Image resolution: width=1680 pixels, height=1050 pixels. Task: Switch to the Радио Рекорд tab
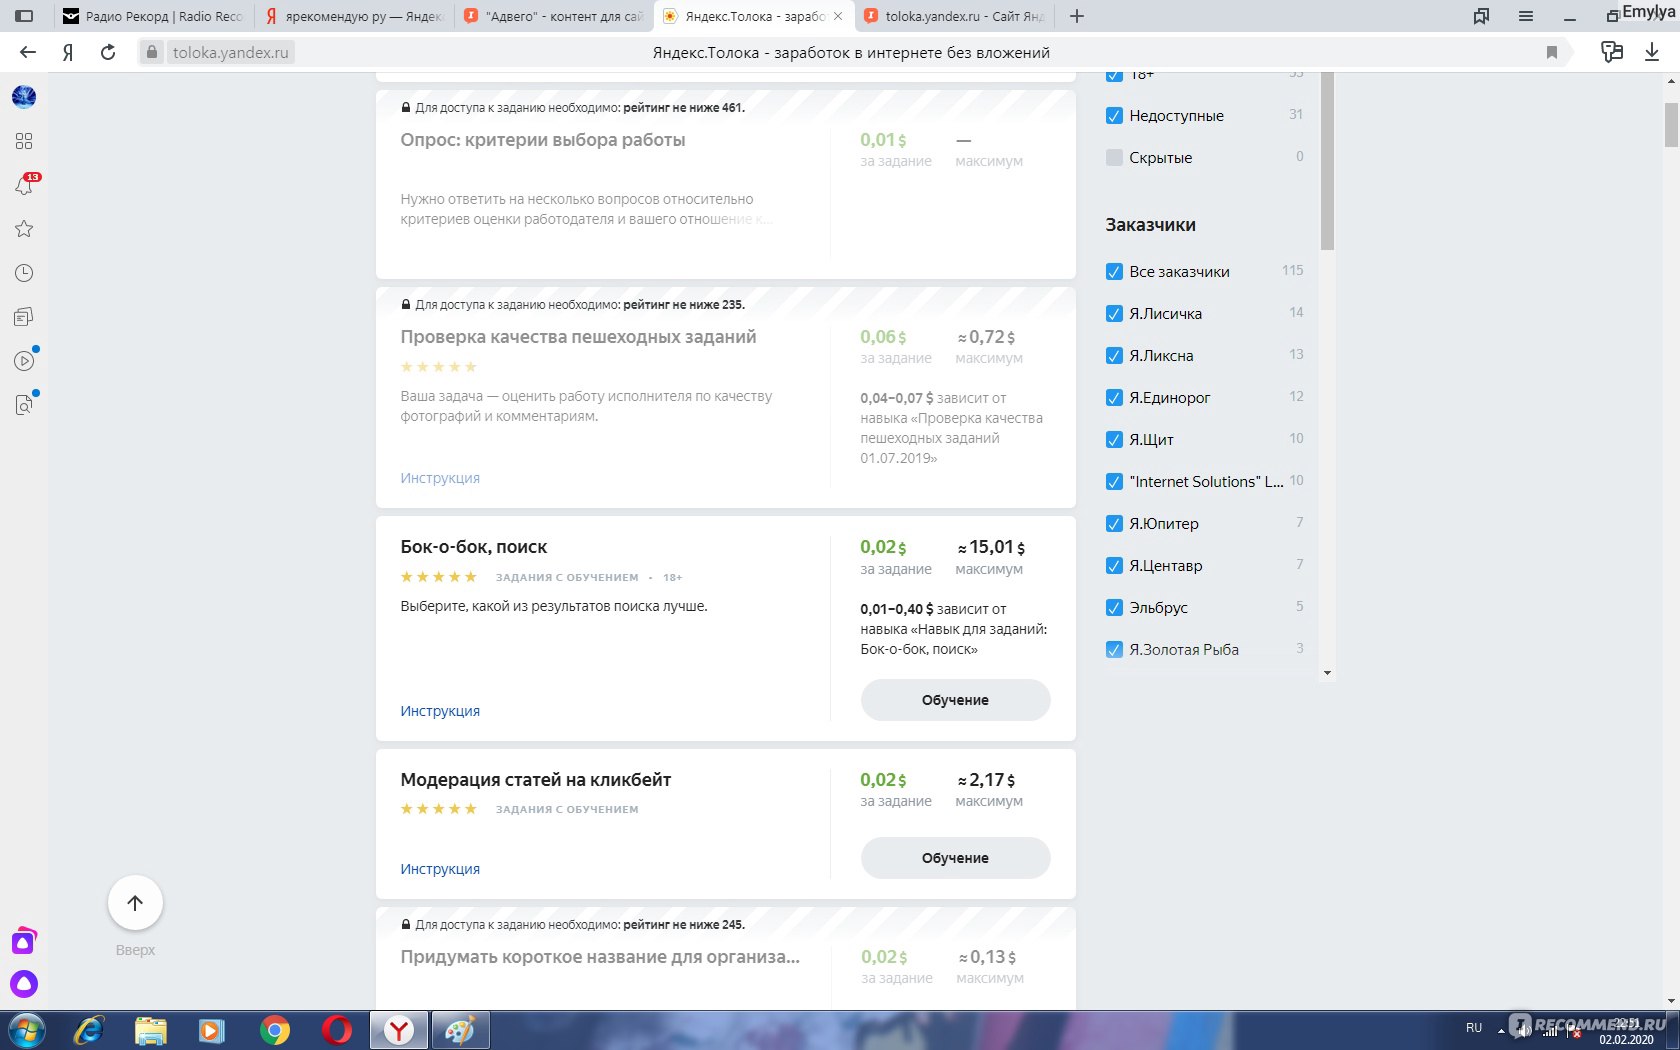[x=153, y=16]
